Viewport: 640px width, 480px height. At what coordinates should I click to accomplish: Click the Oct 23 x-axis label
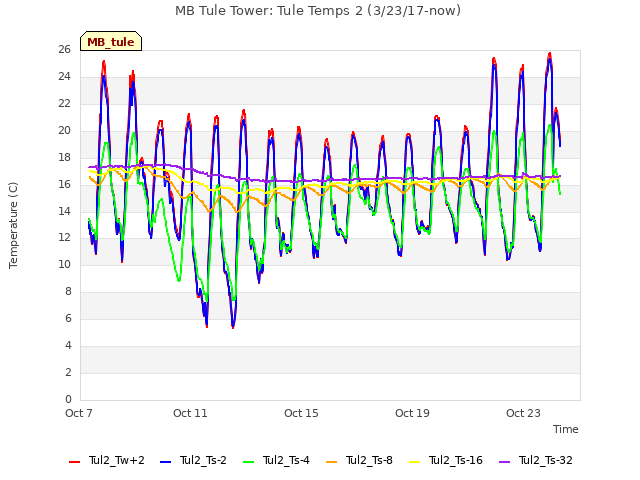click(523, 413)
